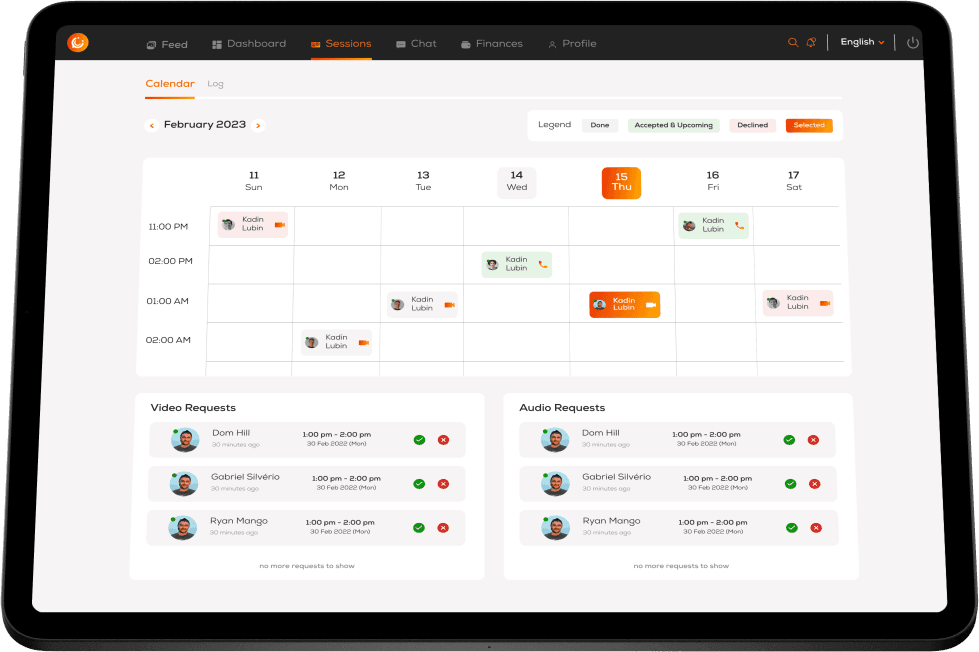Select day 13 Tue
The height and width of the screenshot is (652, 979).
click(x=423, y=181)
